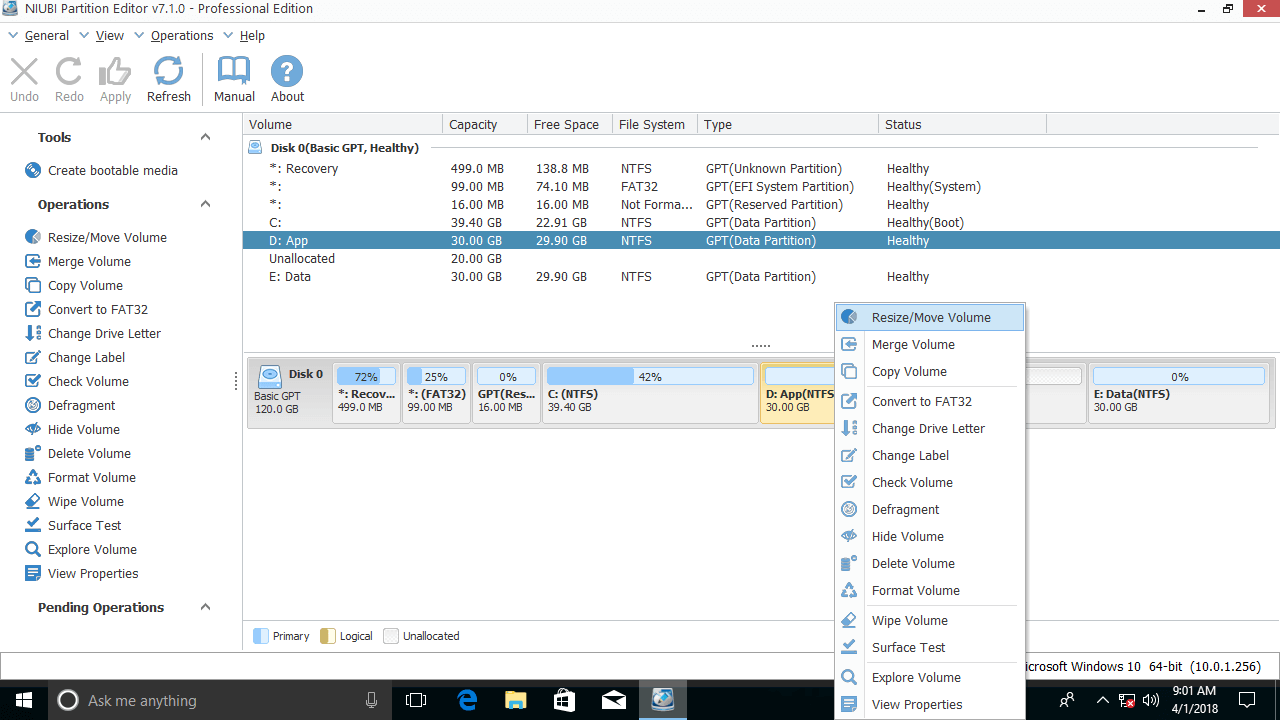Show hidden icons in the system tray
The height and width of the screenshot is (720, 1280).
[1102, 700]
